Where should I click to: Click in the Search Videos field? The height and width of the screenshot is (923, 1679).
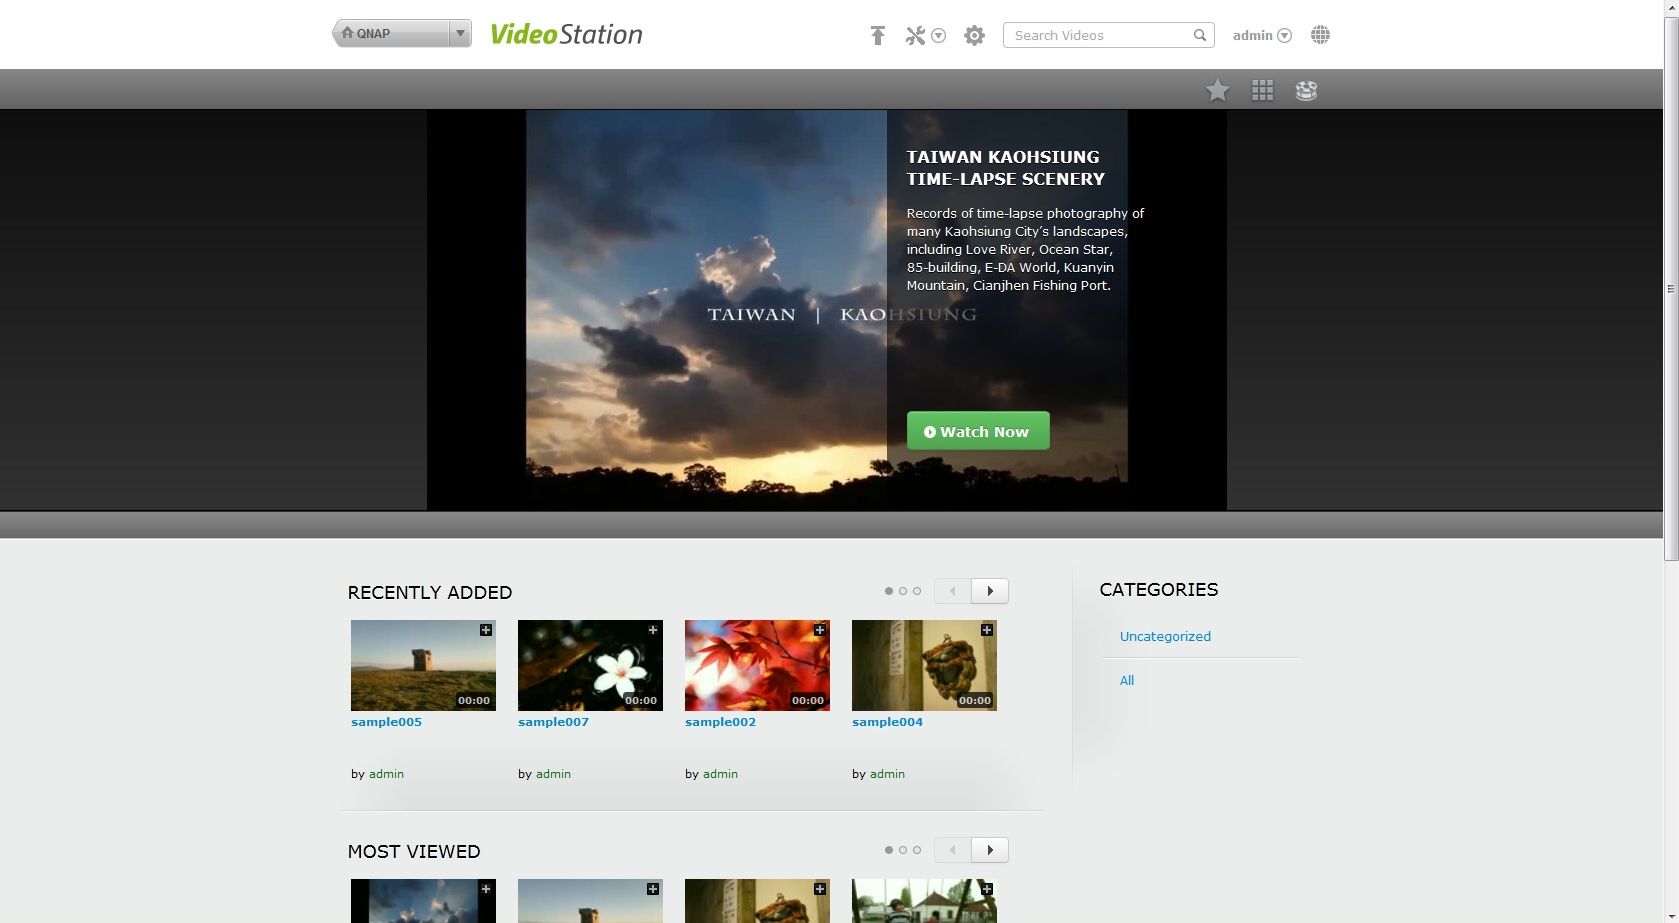pyautogui.click(x=1095, y=36)
